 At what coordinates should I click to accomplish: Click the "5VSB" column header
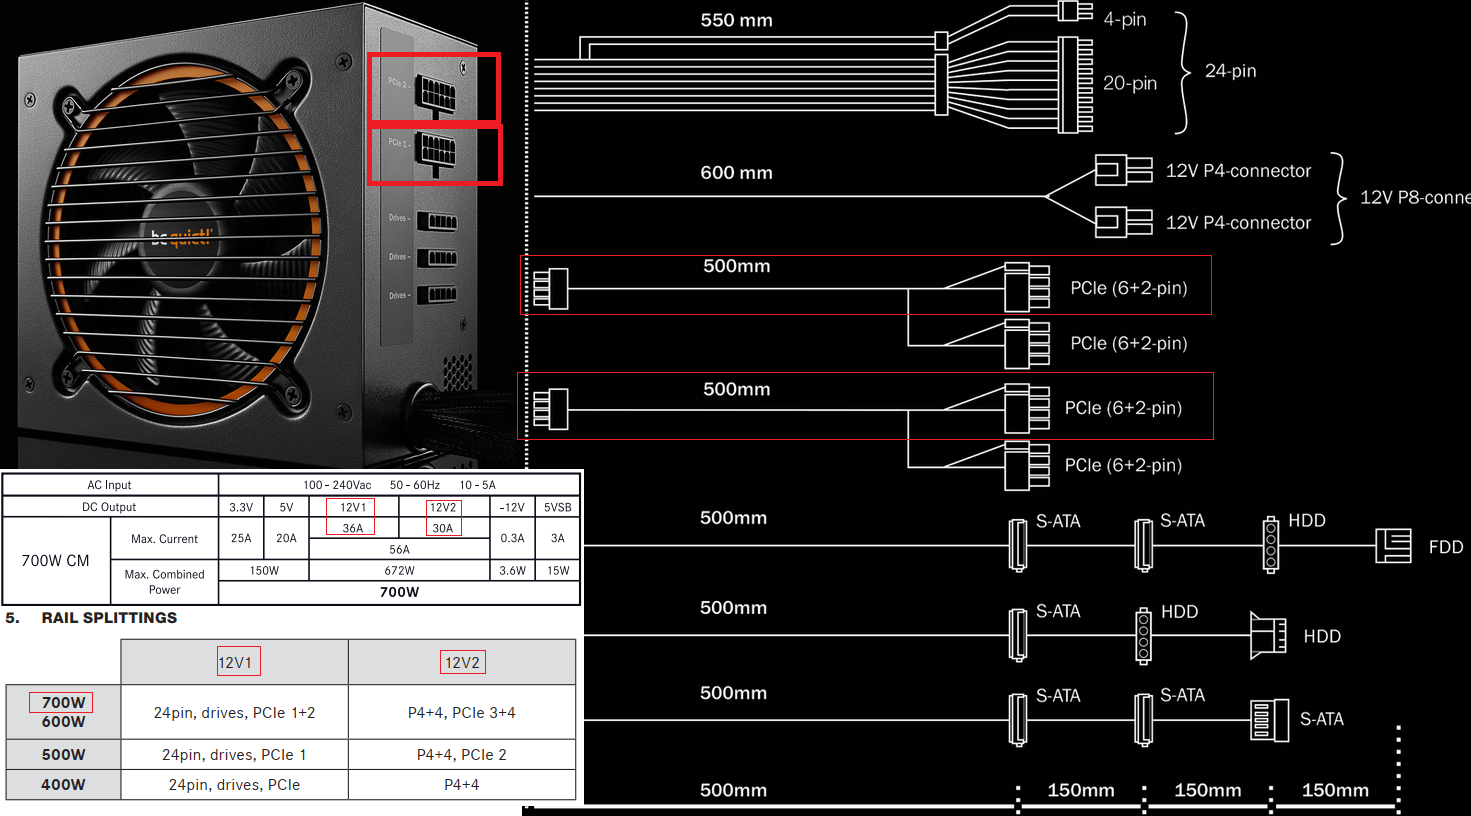point(558,507)
